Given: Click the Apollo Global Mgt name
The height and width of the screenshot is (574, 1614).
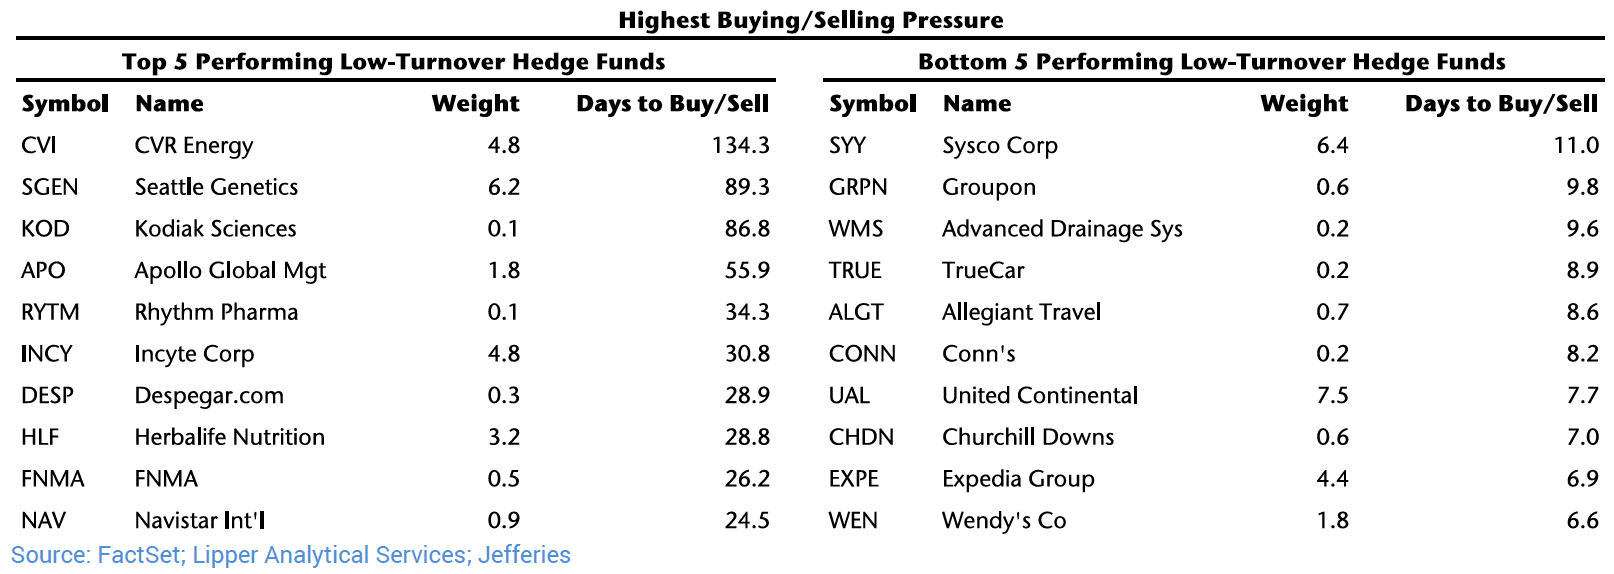Looking at the screenshot, I should point(230,271).
